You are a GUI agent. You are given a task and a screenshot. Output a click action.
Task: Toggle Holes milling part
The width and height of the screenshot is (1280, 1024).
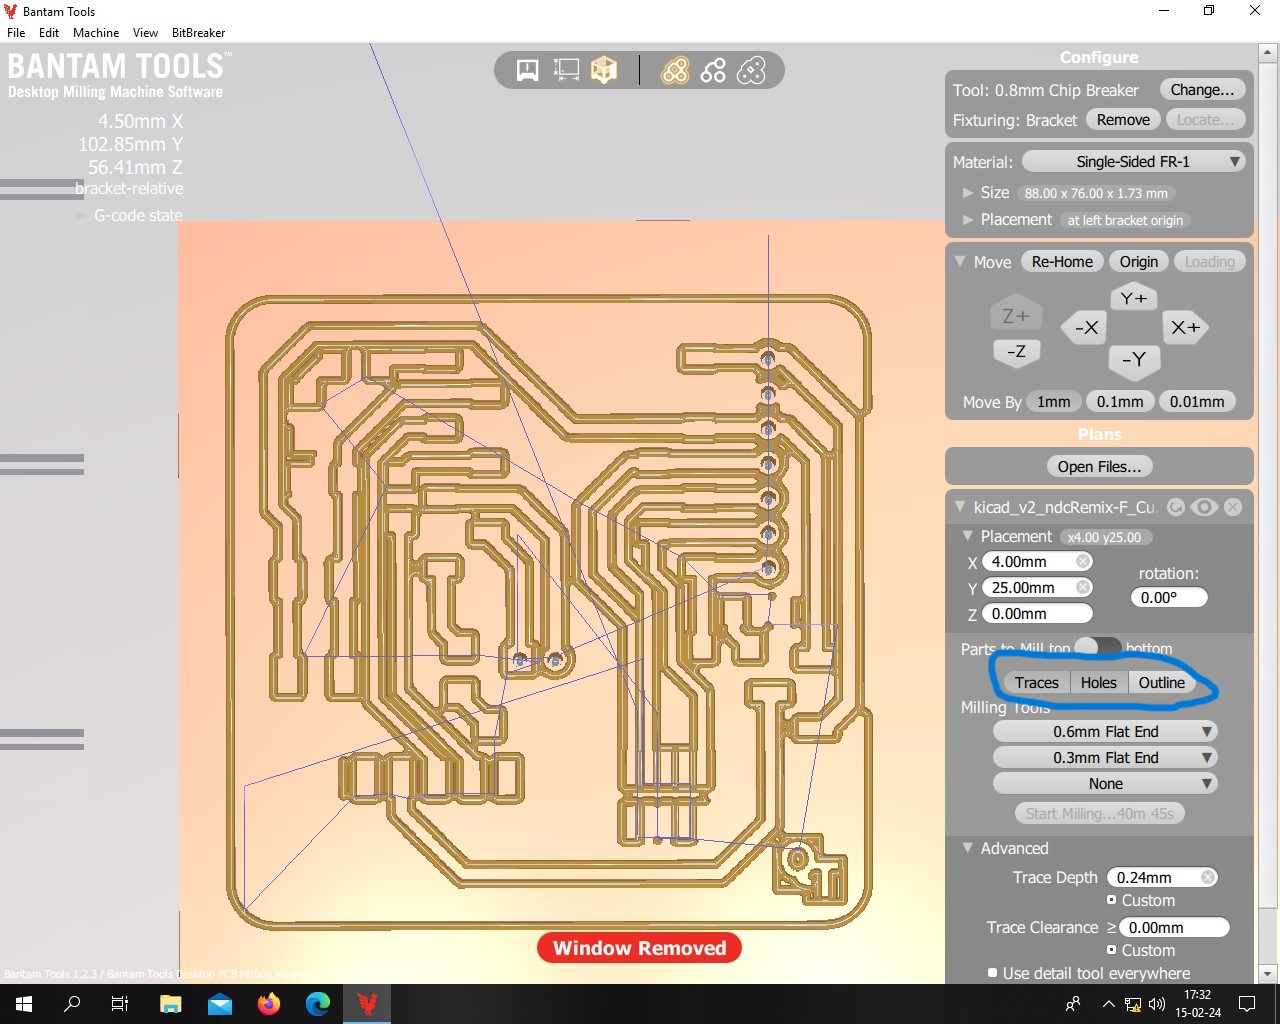[x=1098, y=682]
